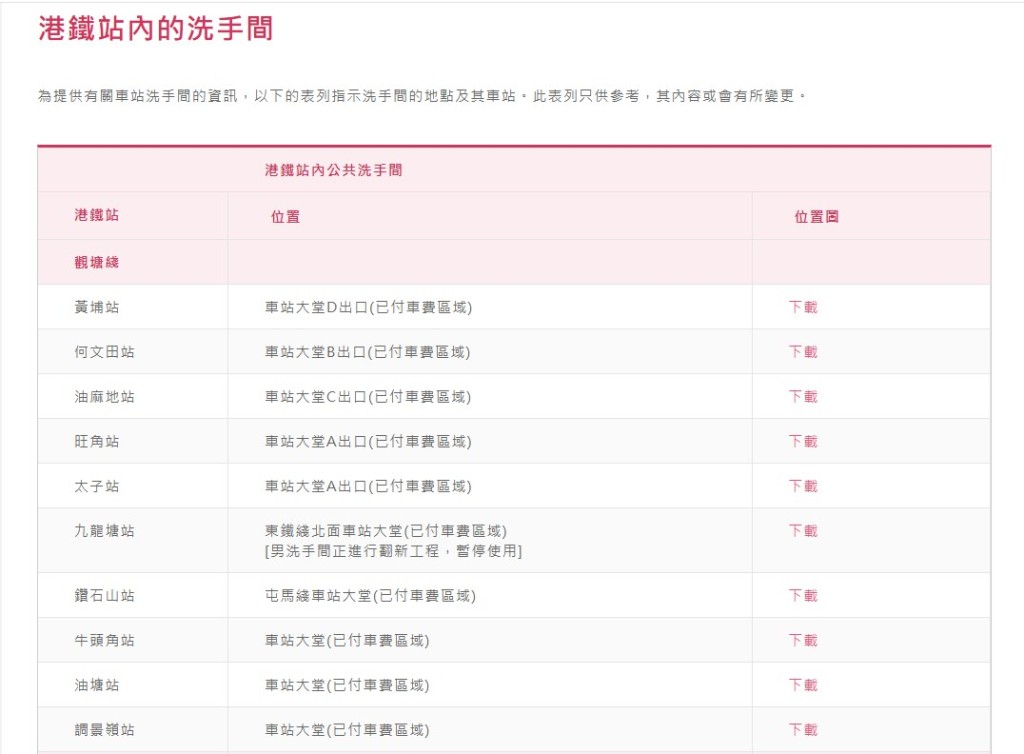Click the 觀塘綫 line heading row
Screen dimensions: 1024x754
click(x=514, y=262)
